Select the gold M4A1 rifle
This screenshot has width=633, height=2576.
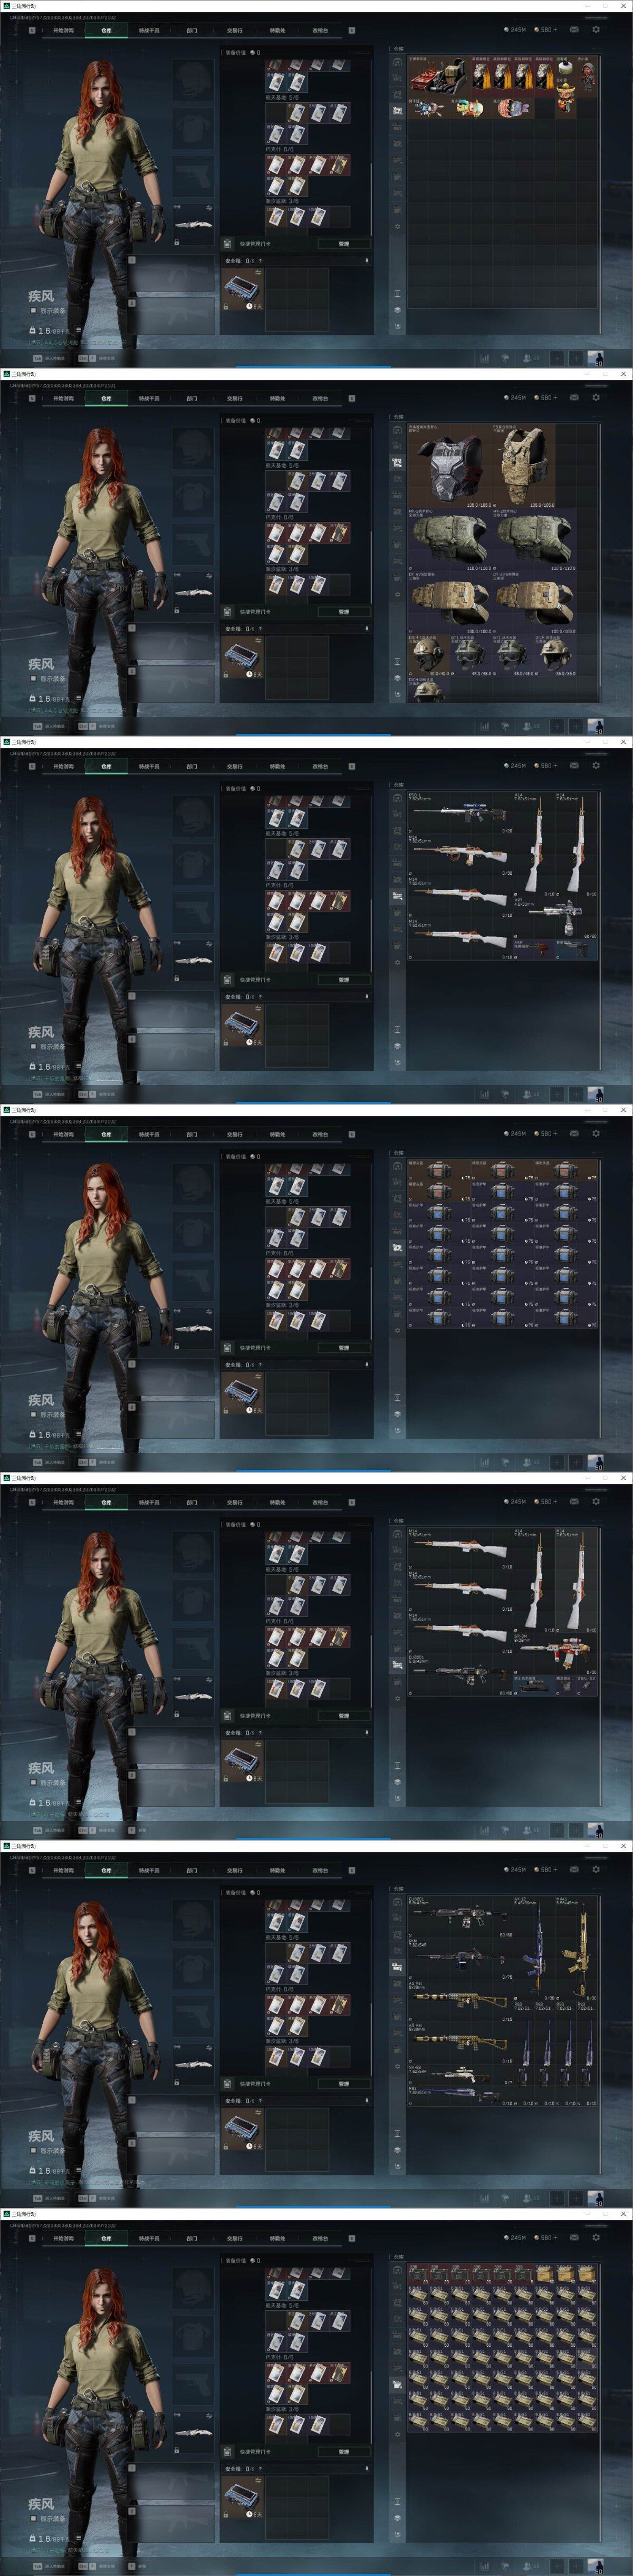577,1948
